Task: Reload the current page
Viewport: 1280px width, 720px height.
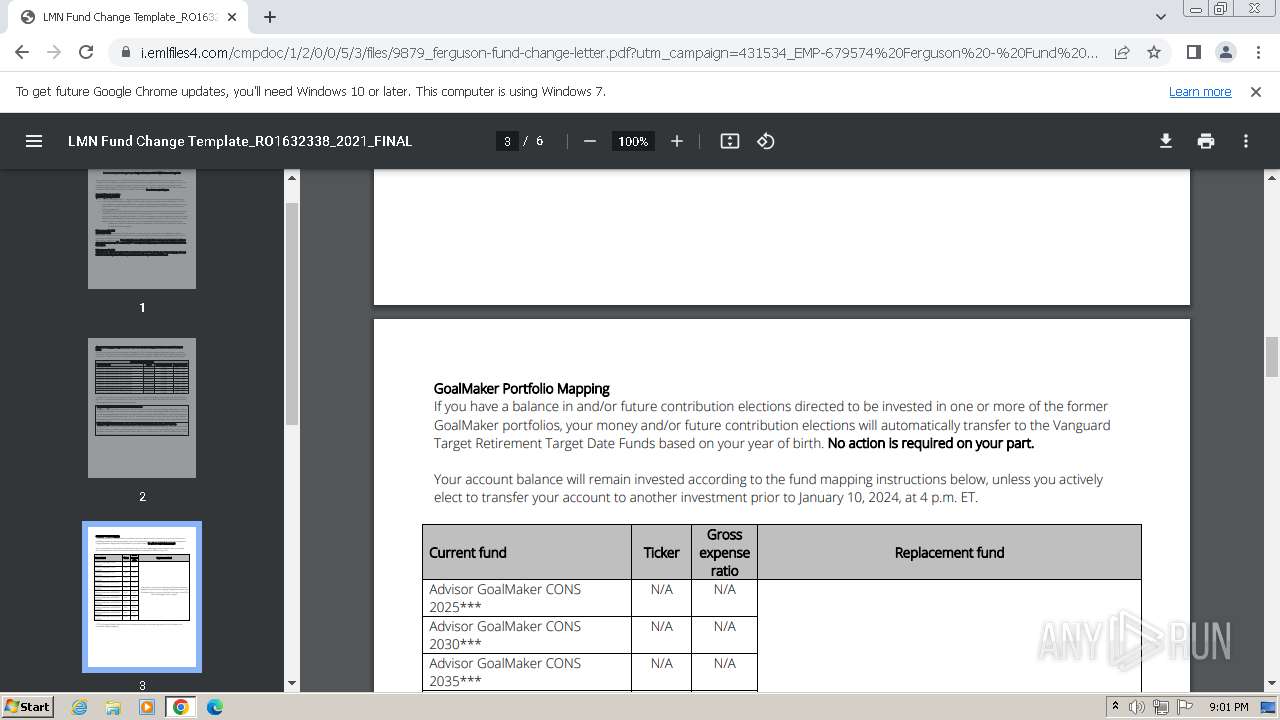Action: [86, 52]
